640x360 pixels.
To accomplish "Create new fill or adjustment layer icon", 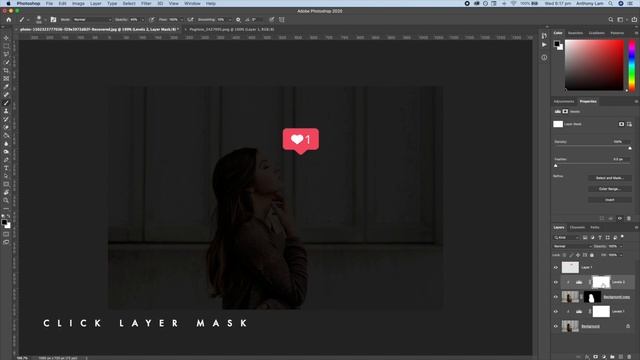I will pos(604,357).
